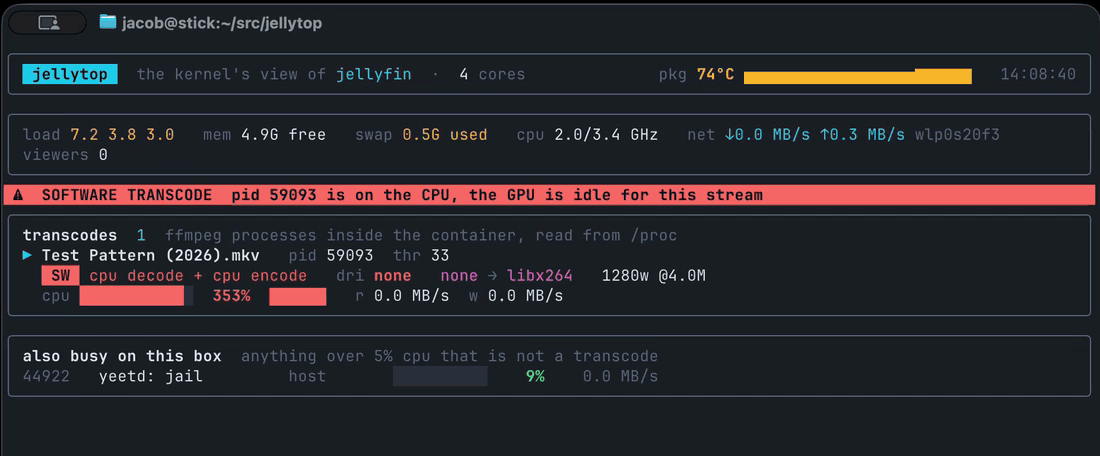Click 'also busy on this box' heading

coord(122,356)
